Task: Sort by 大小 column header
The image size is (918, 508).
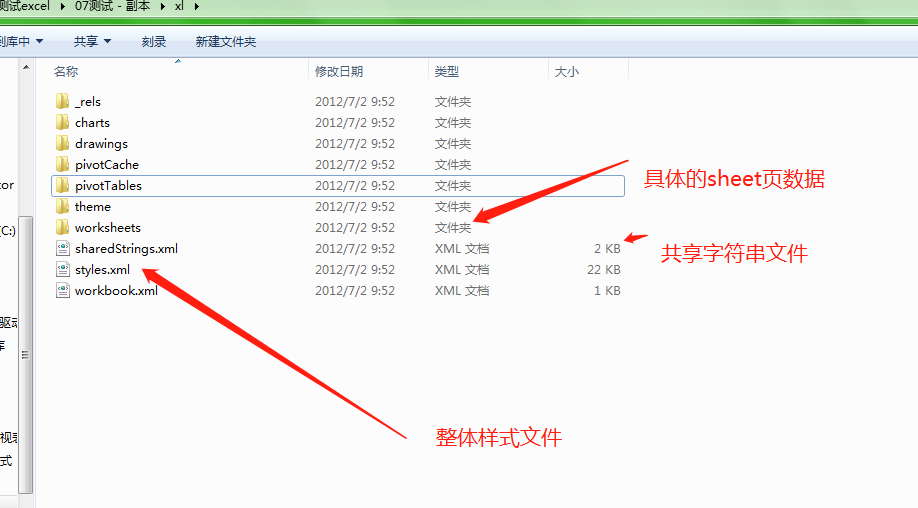Action: pyautogui.click(x=567, y=71)
